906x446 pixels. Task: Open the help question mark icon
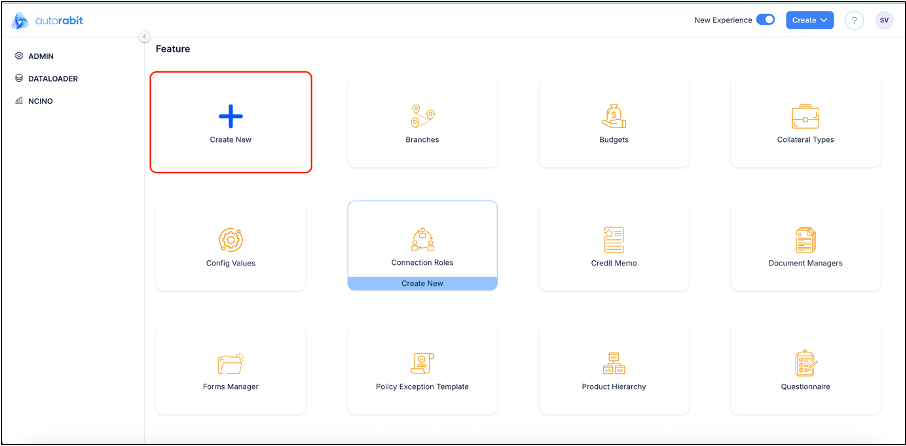(854, 20)
